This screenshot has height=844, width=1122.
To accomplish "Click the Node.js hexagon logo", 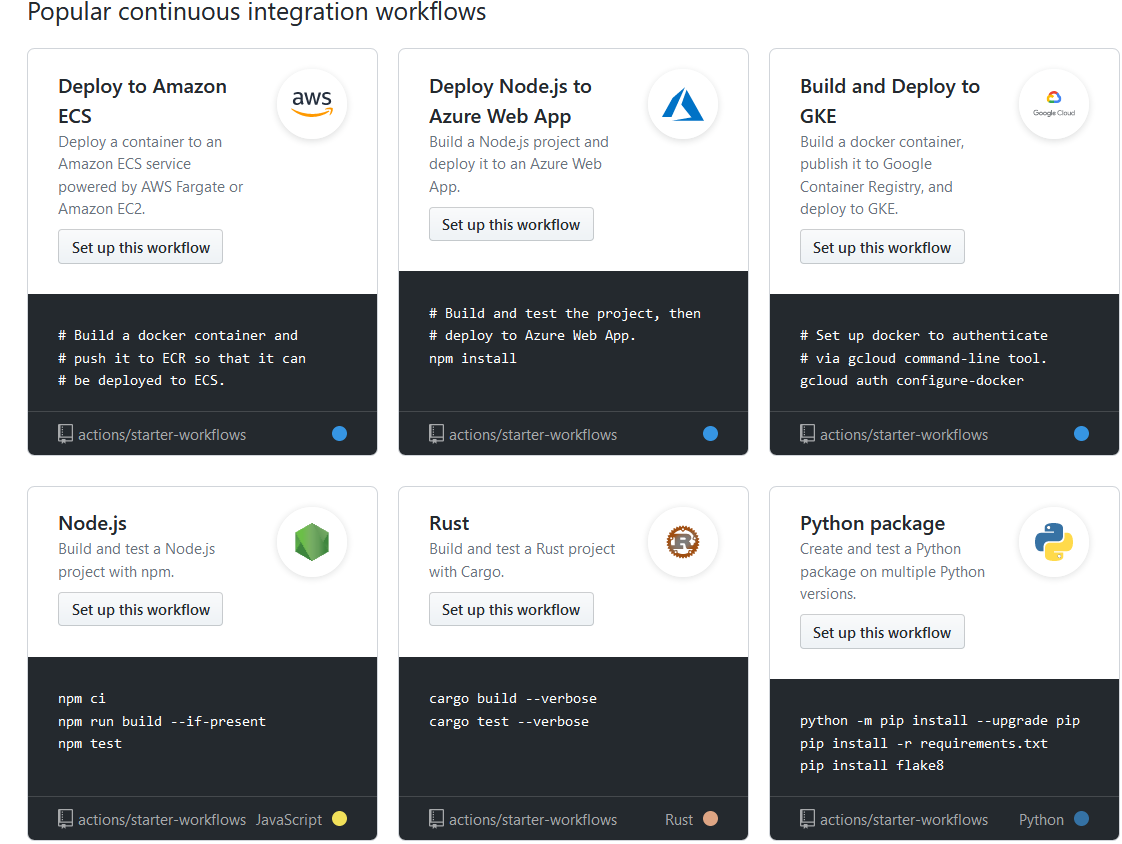I will point(312,541).
